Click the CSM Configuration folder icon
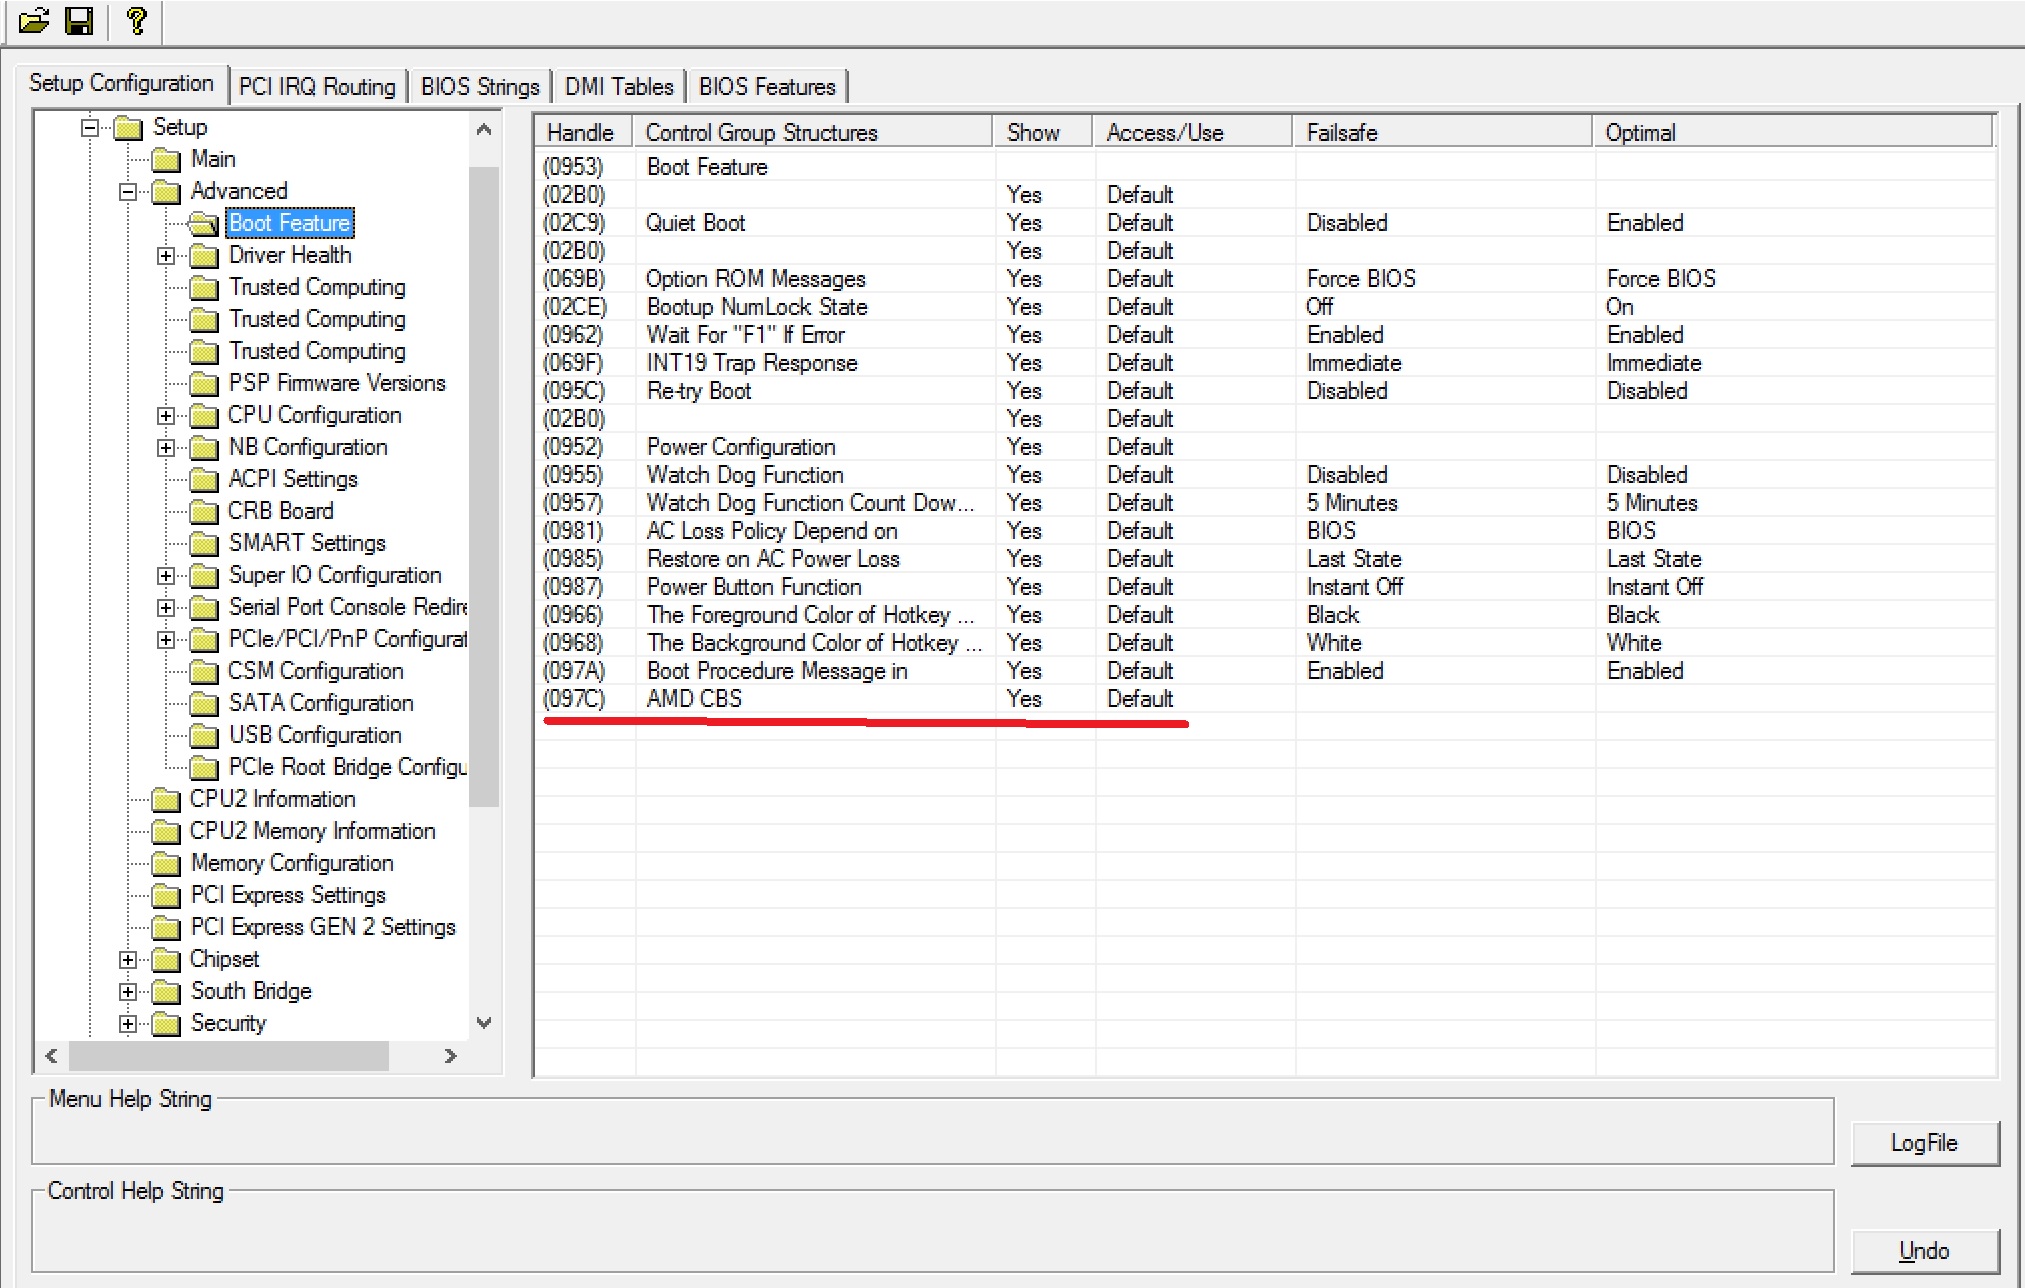The image size is (2025, 1288). point(204,672)
